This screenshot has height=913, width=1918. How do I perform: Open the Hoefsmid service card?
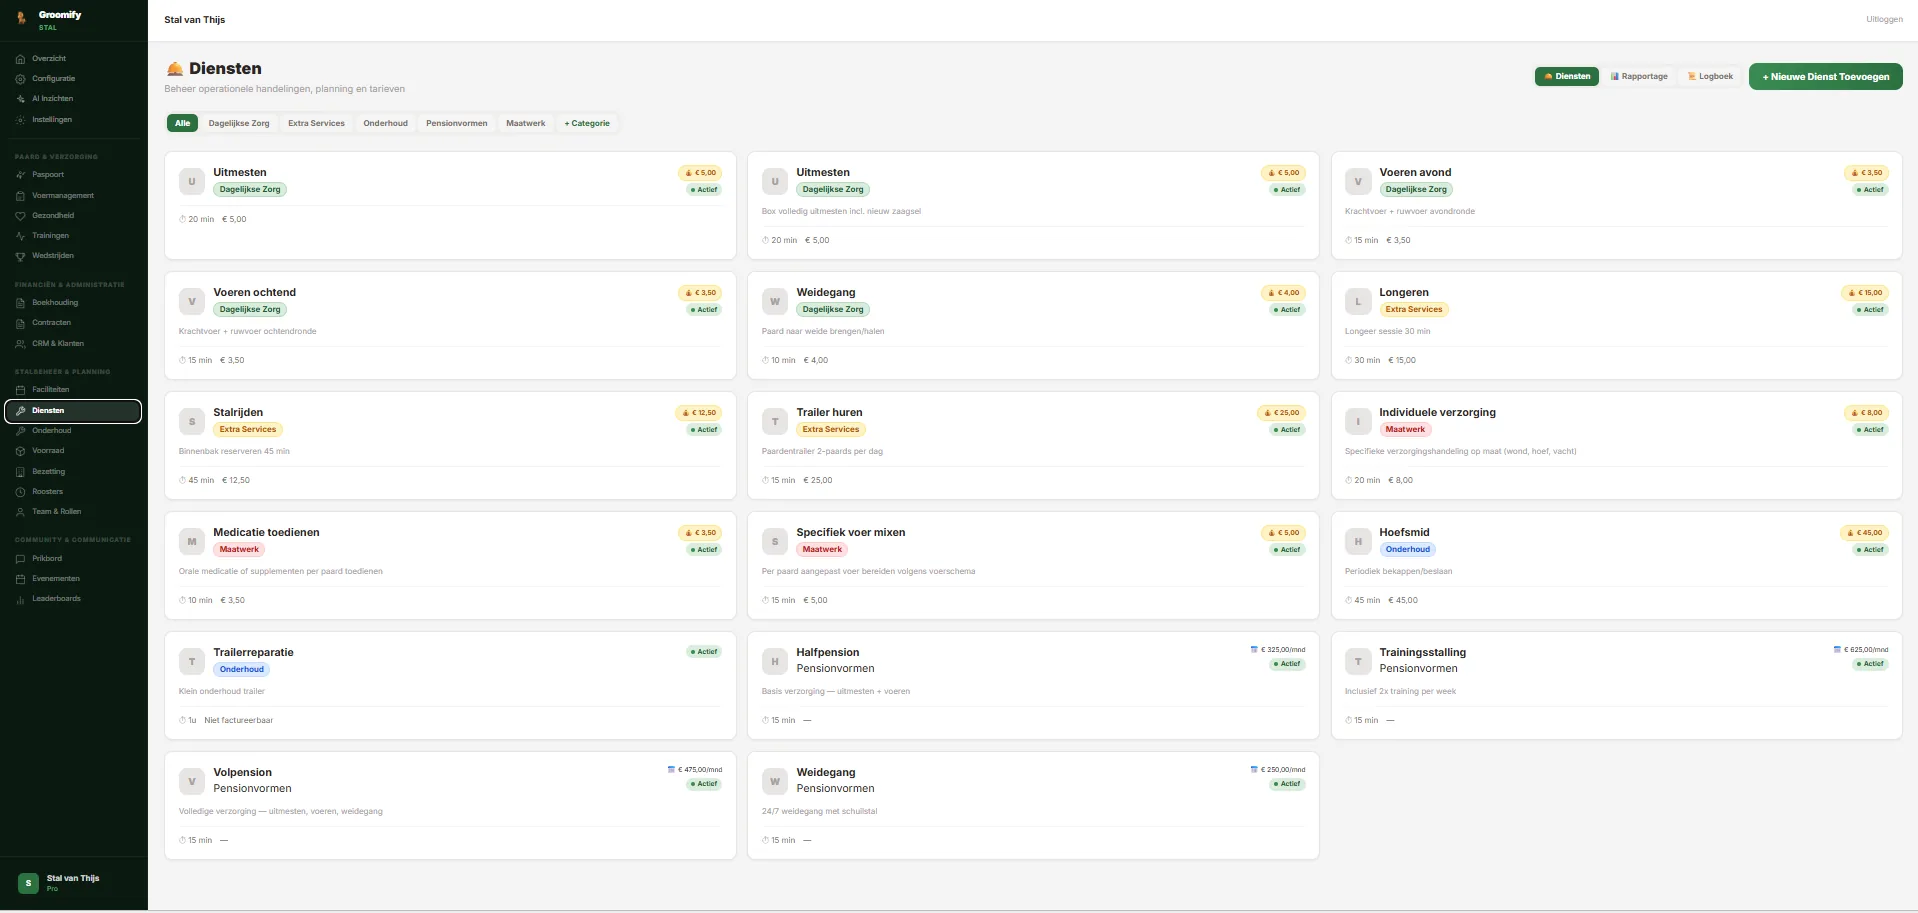(x=1616, y=565)
